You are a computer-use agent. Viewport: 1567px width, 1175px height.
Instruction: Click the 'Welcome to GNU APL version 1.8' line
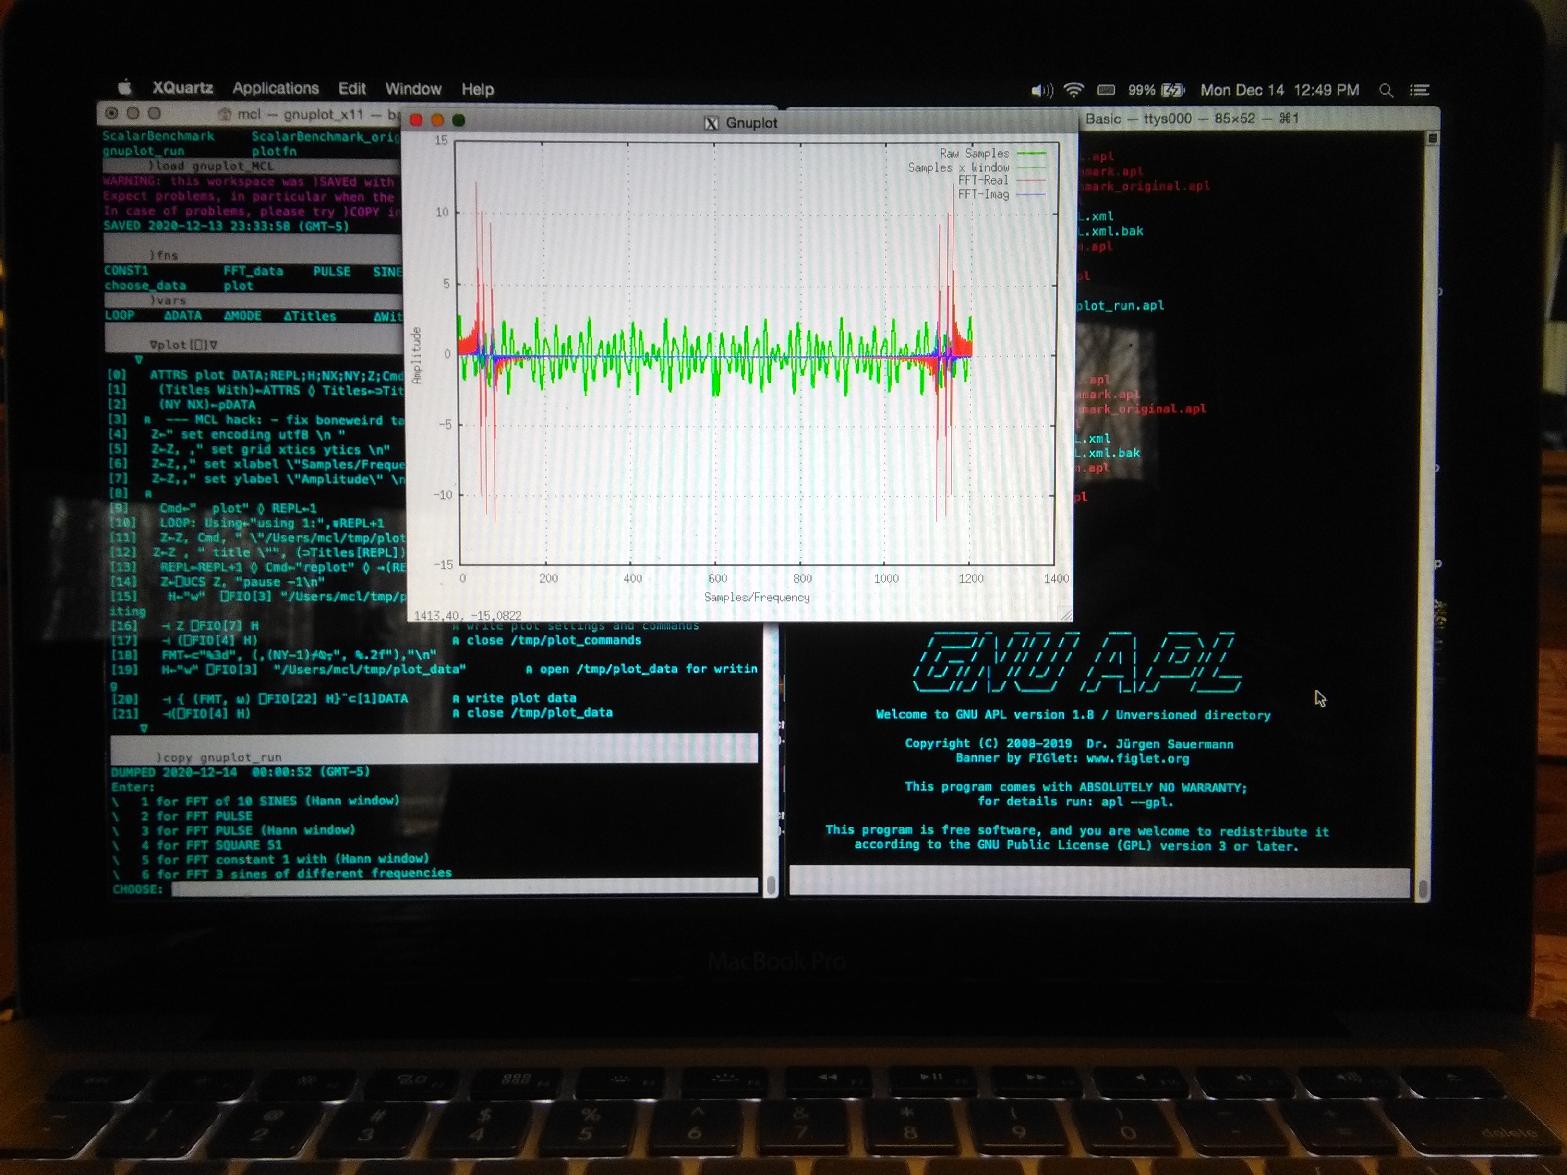click(1073, 714)
